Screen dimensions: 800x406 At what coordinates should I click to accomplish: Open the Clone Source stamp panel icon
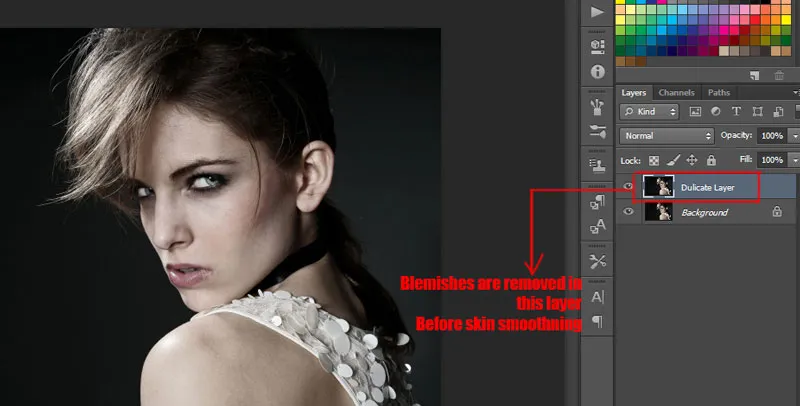pos(597,165)
